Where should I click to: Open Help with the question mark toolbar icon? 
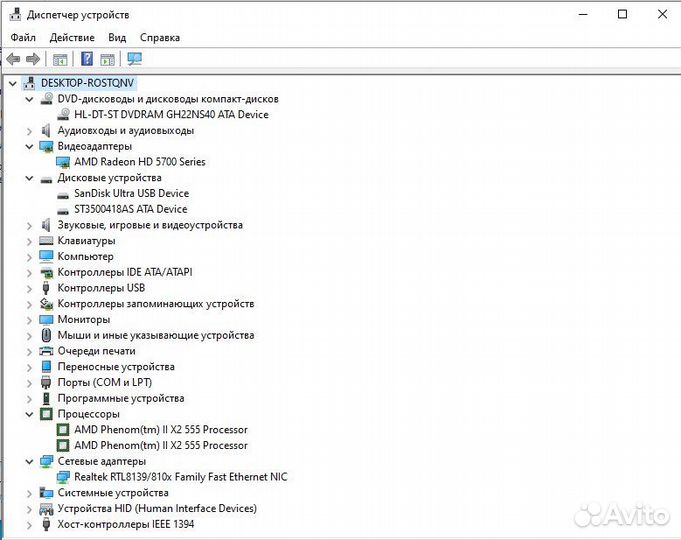pos(87,59)
